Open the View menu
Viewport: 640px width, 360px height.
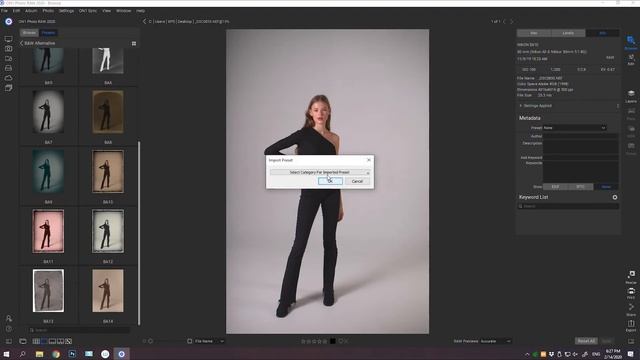107,11
